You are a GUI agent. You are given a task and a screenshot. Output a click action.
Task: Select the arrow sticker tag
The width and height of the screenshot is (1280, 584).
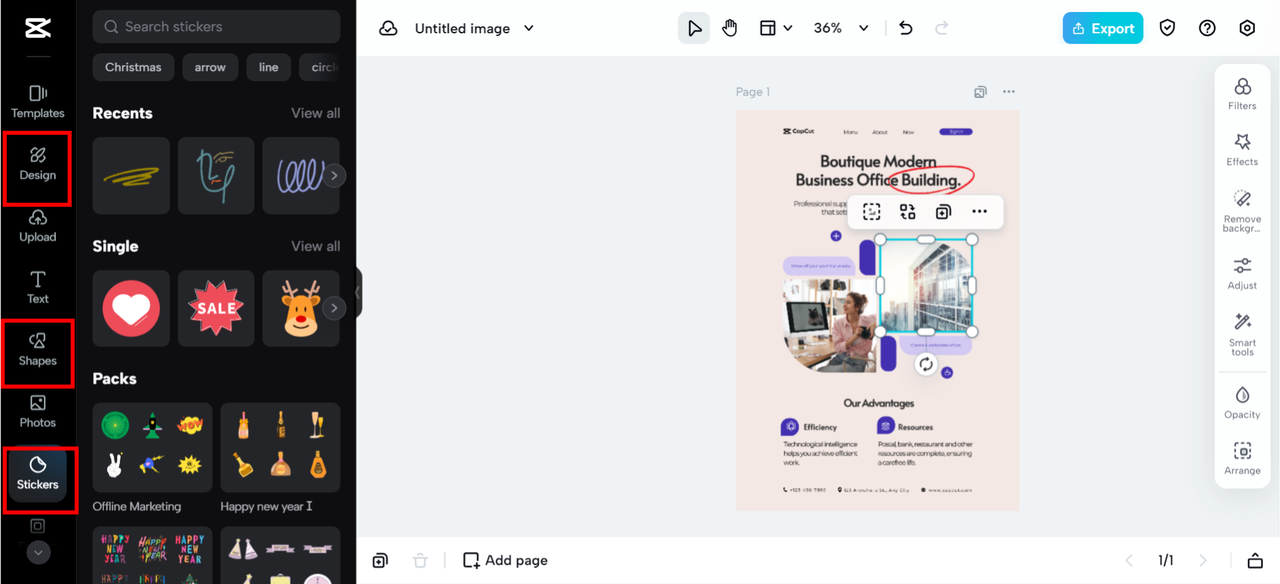point(210,67)
